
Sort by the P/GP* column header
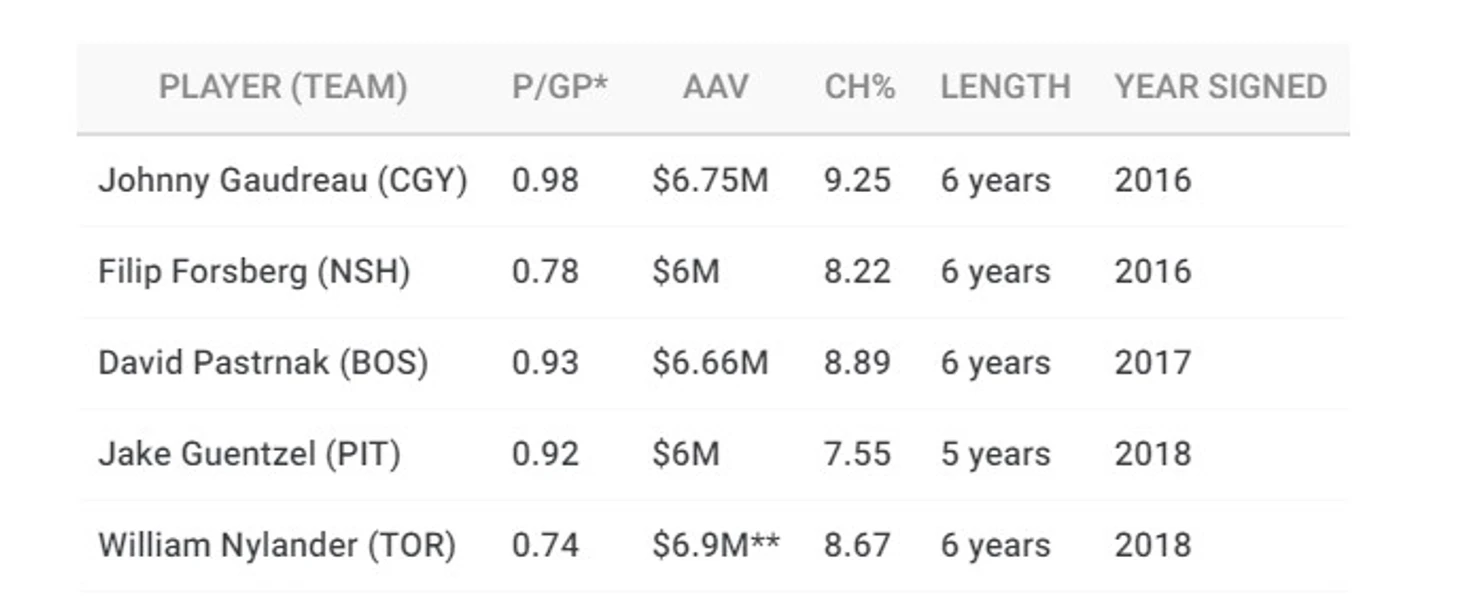coord(559,87)
